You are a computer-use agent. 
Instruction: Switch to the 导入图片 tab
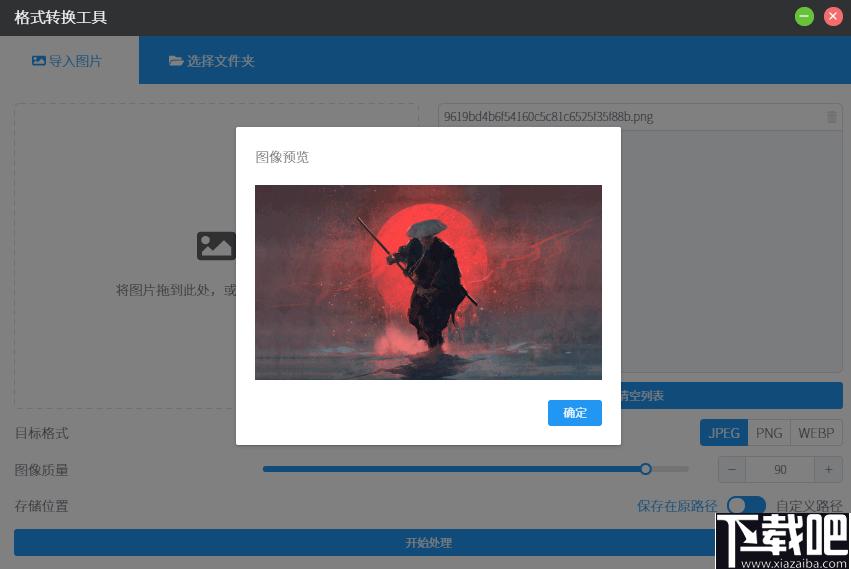pos(69,60)
